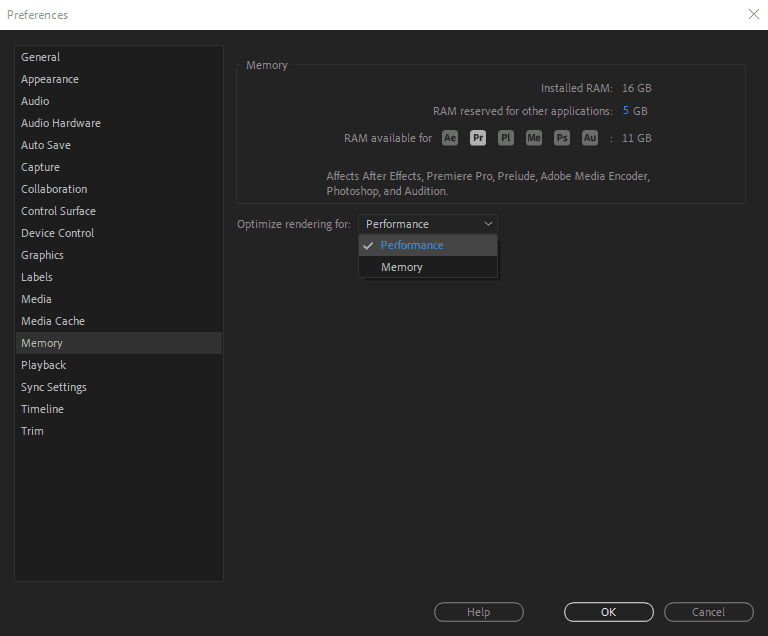Switch to Audio Hardware preferences

click(61, 123)
